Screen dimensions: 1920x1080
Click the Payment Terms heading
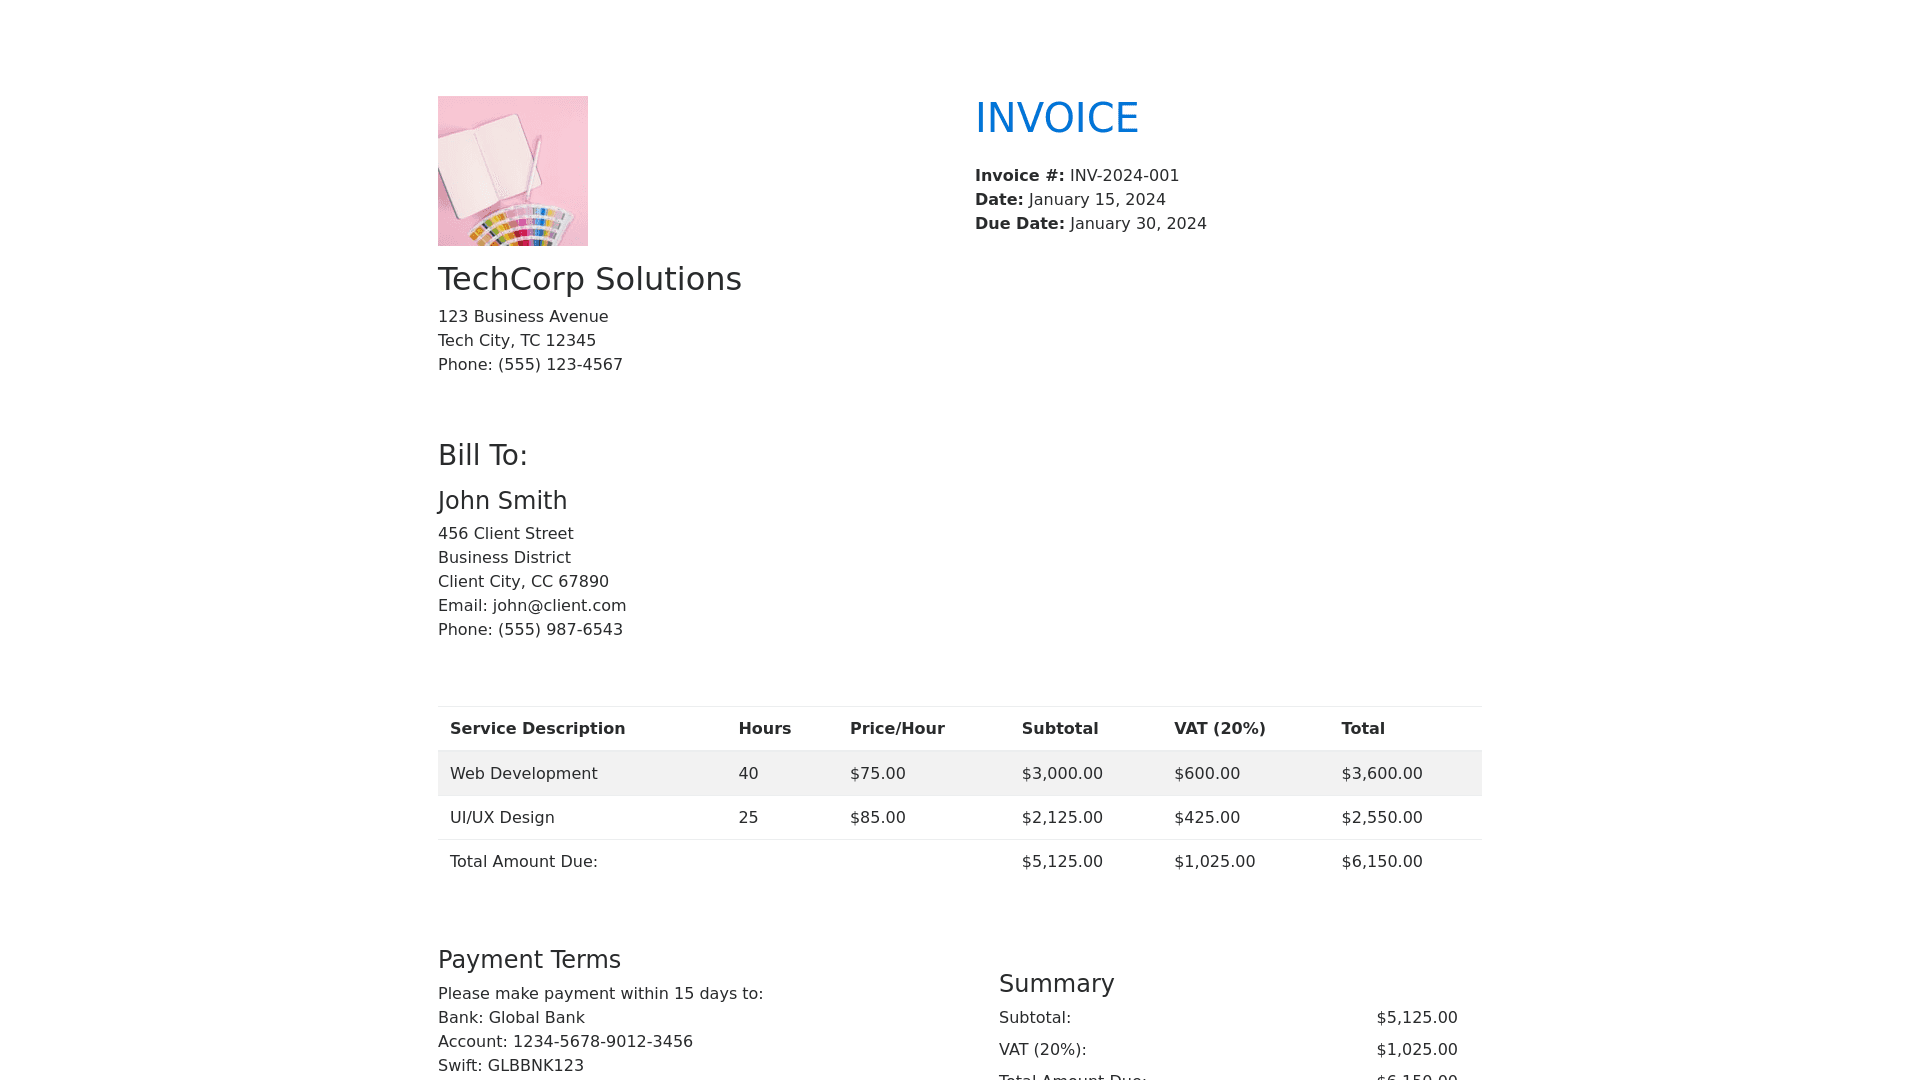pyautogui.click(x=529, y=960)
